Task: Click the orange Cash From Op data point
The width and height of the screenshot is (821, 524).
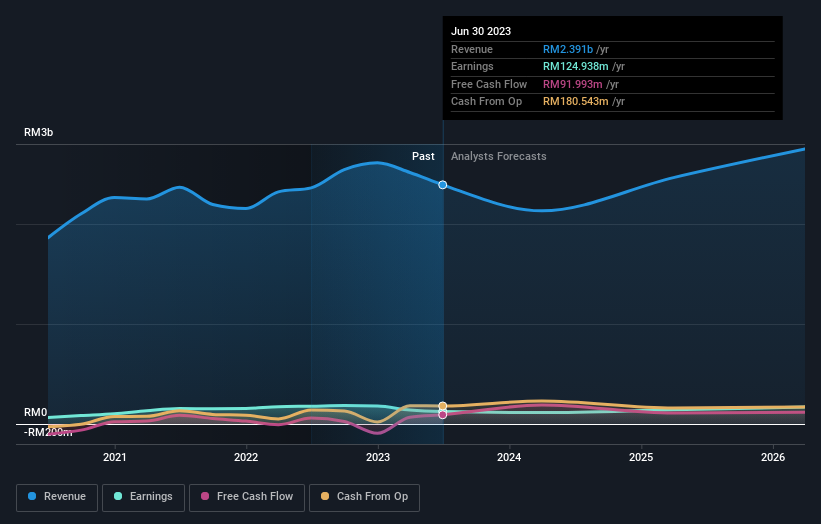Action: [x=443, y=406]
